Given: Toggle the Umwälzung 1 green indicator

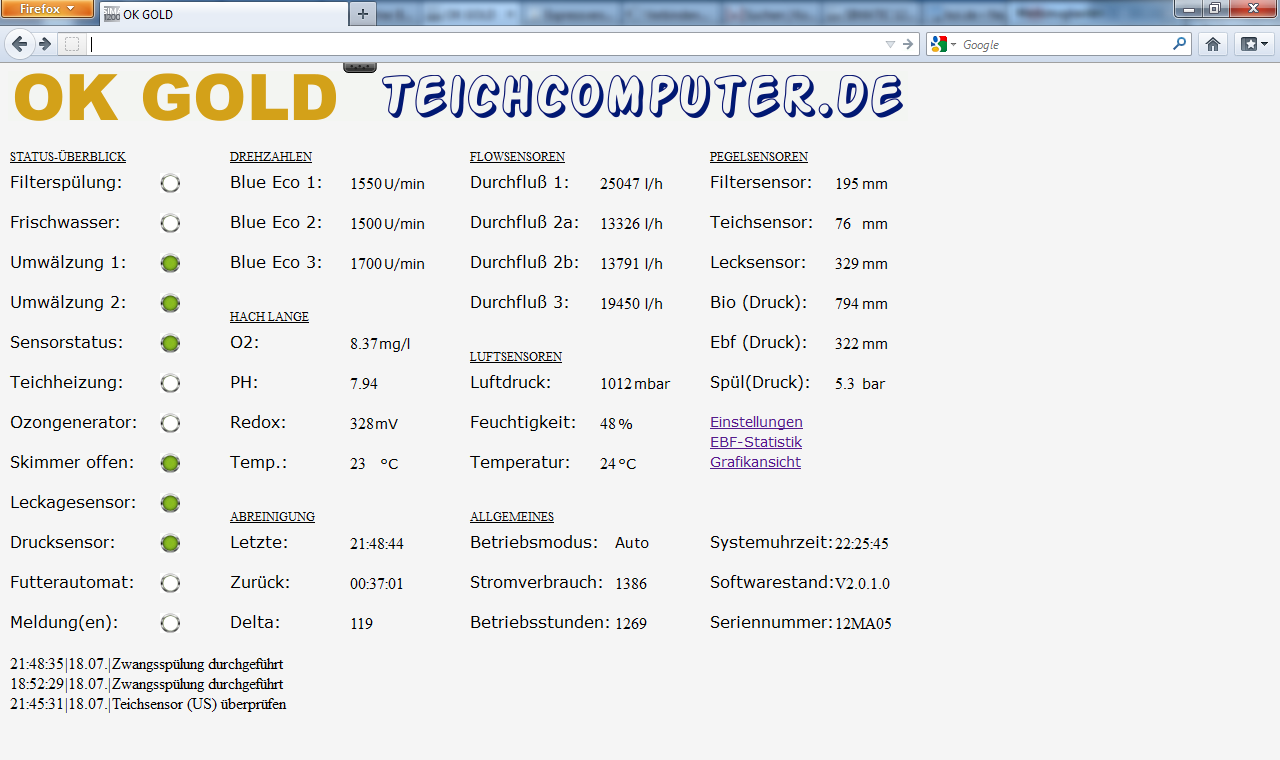Looking at the screenshot, I should pos(170,263).
